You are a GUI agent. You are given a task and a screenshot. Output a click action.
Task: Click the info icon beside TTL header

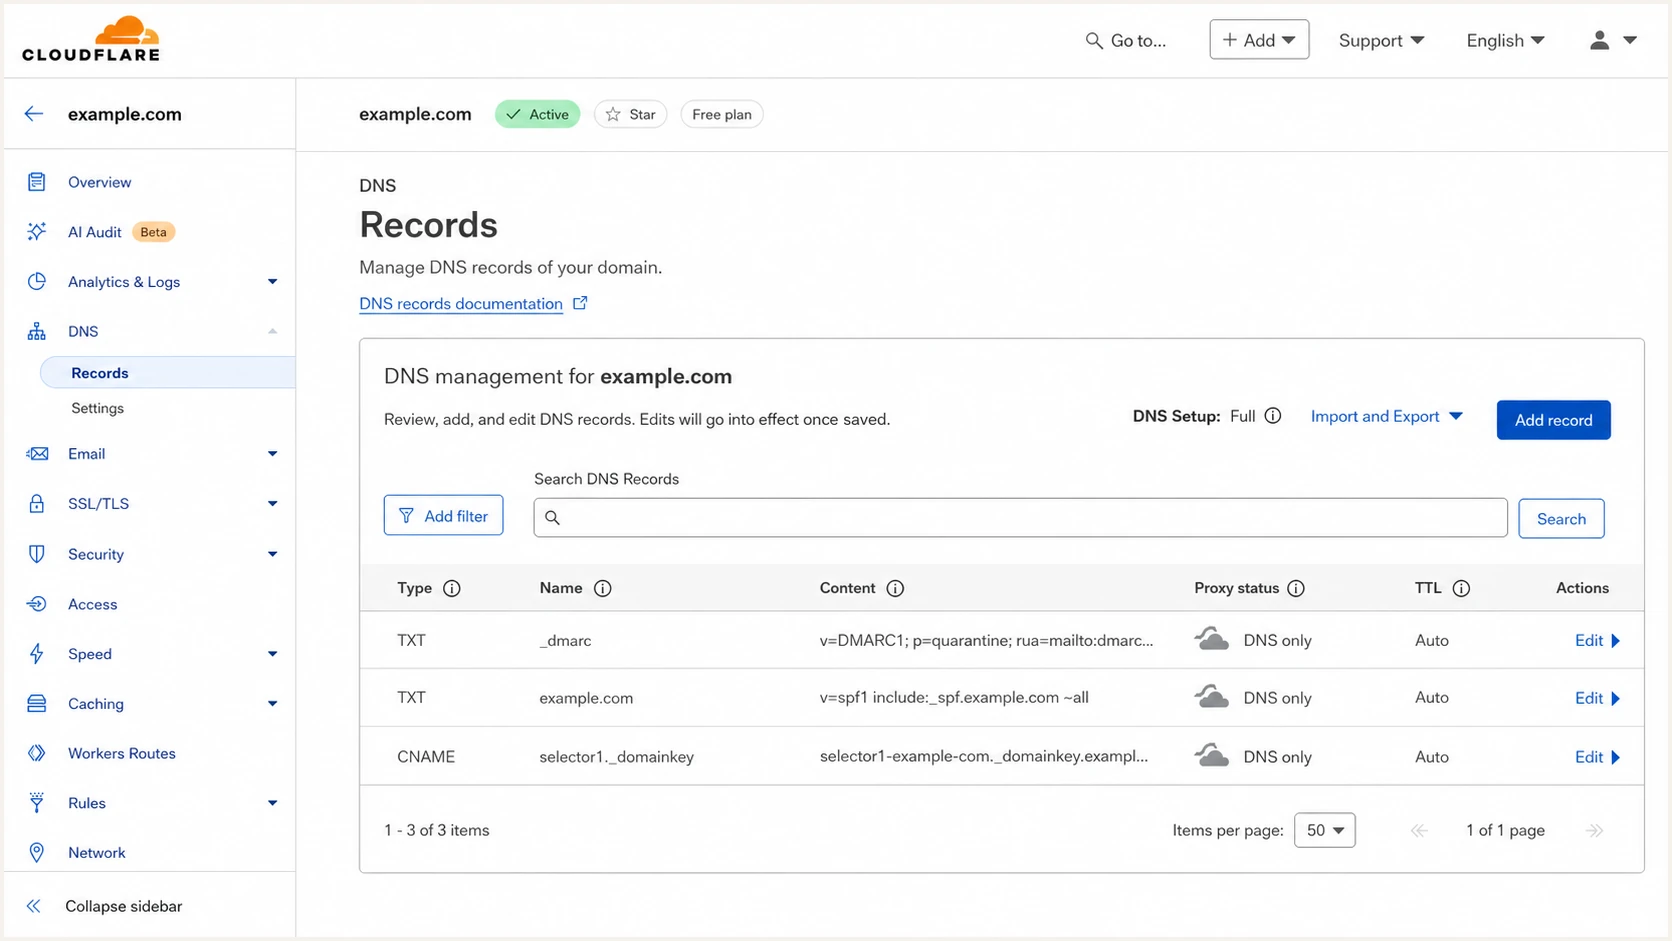pyautogui.click(x=1461, y=588)
